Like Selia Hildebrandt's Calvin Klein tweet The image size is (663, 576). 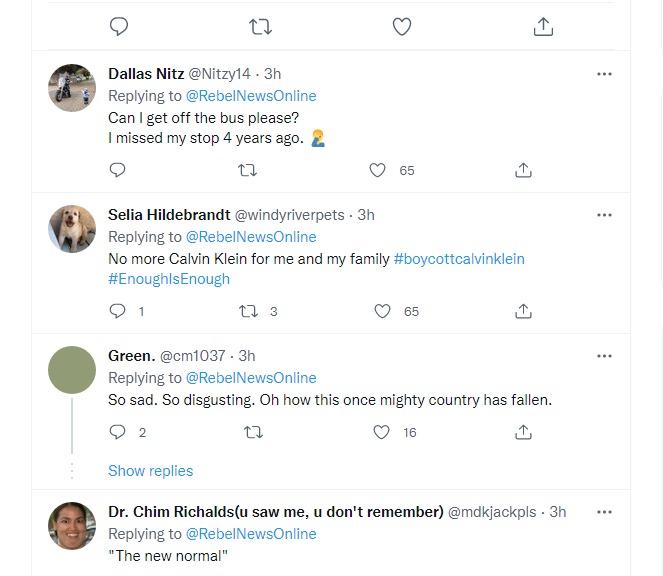pyautogui.click(x=381, y=312)
